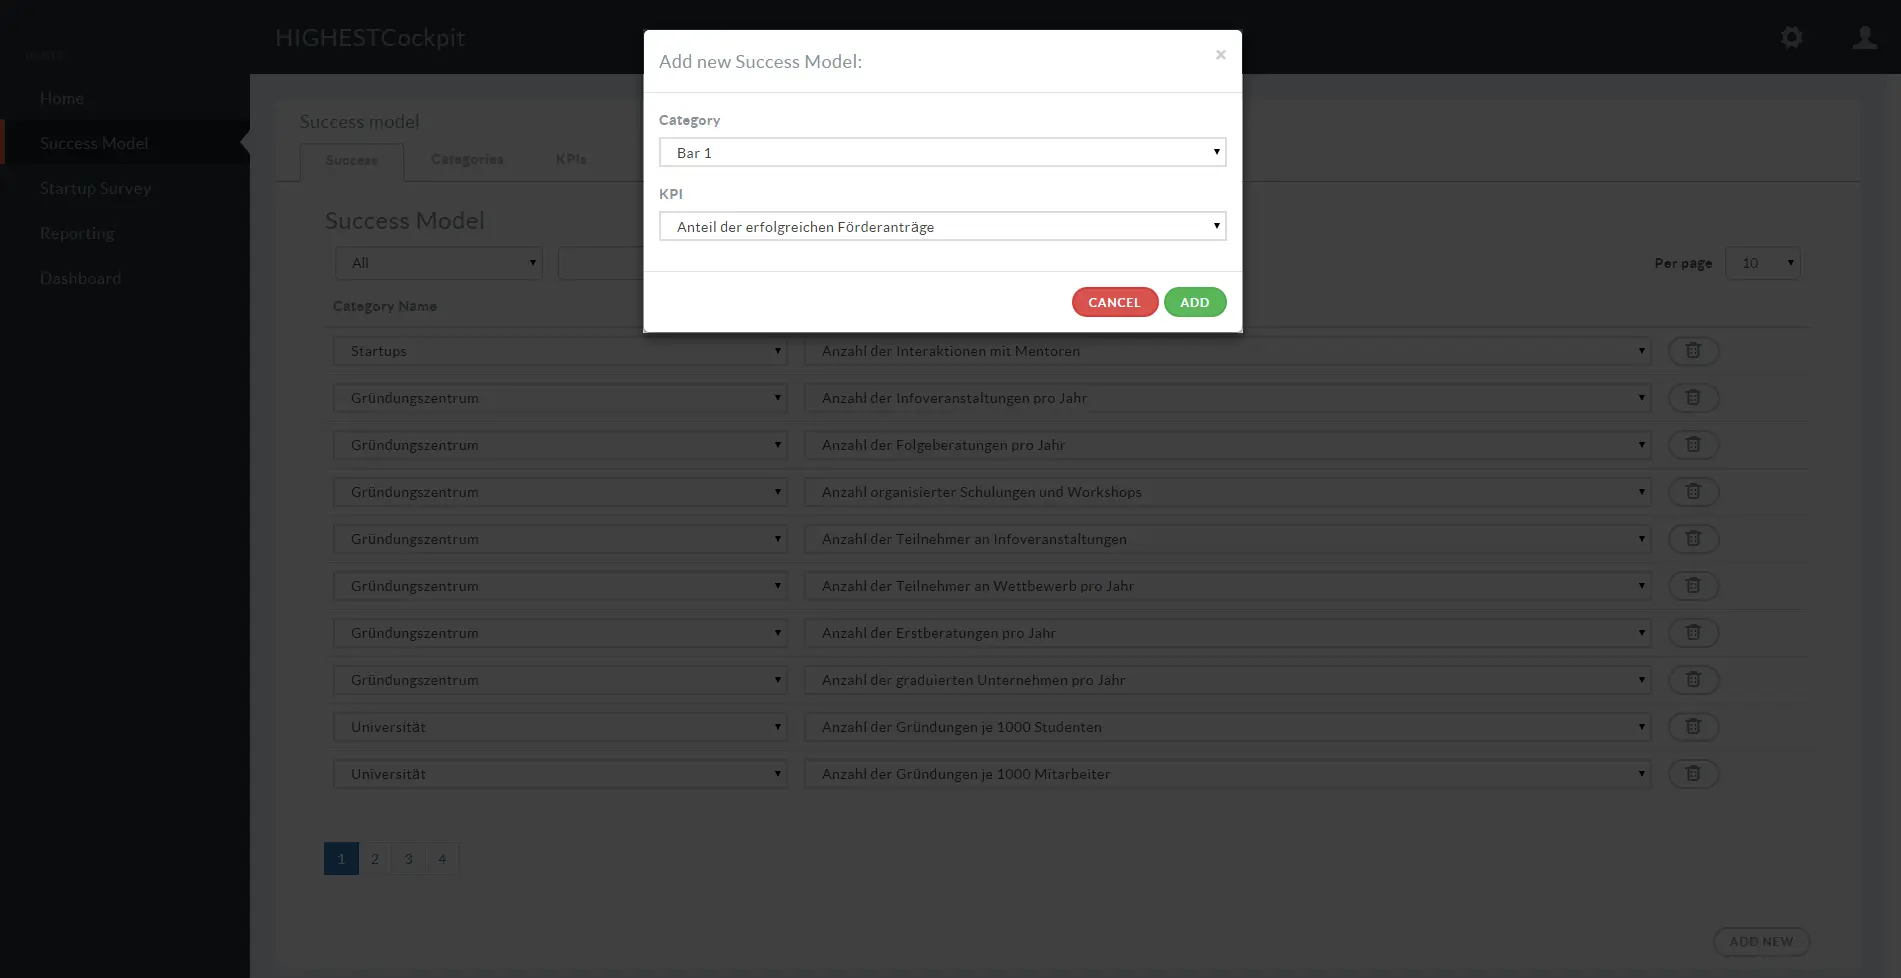Go to page 3 in pagination
The width and height of the screenshot is (1901, 978).
click(x=408, y=859)
